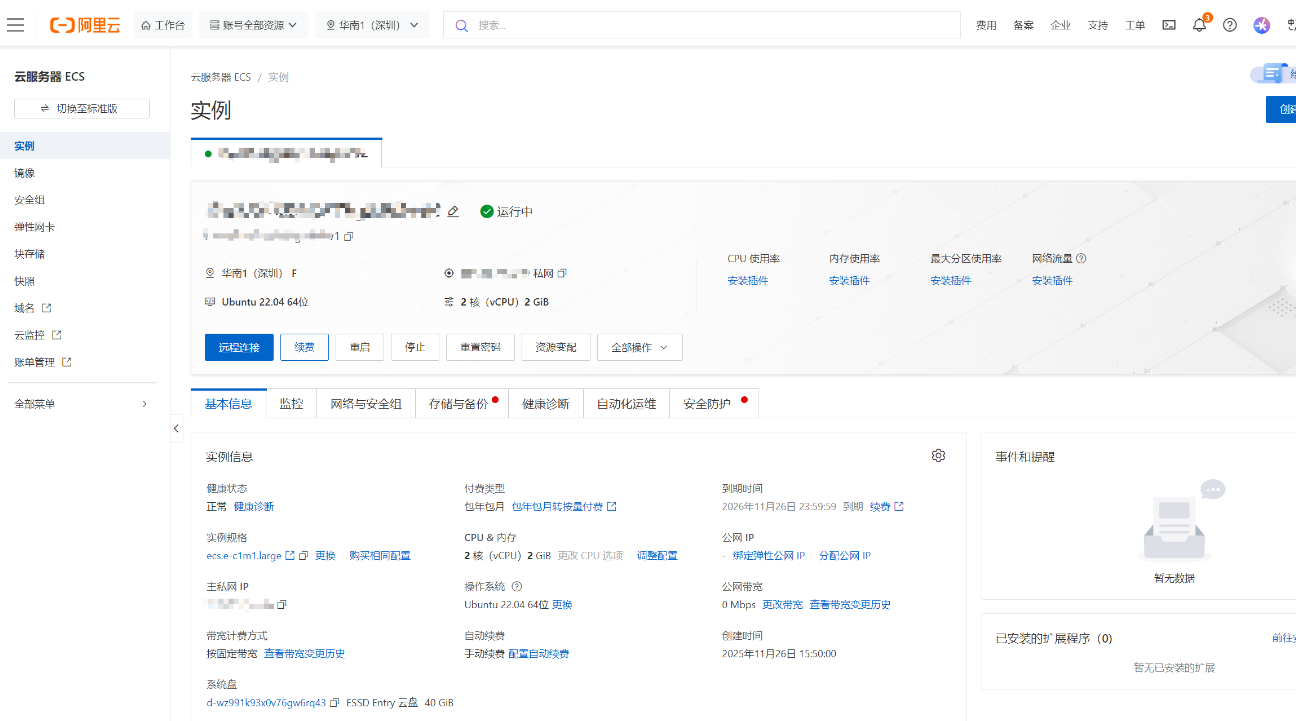Switch to the 网络与安全组 tab

point(366,404)
